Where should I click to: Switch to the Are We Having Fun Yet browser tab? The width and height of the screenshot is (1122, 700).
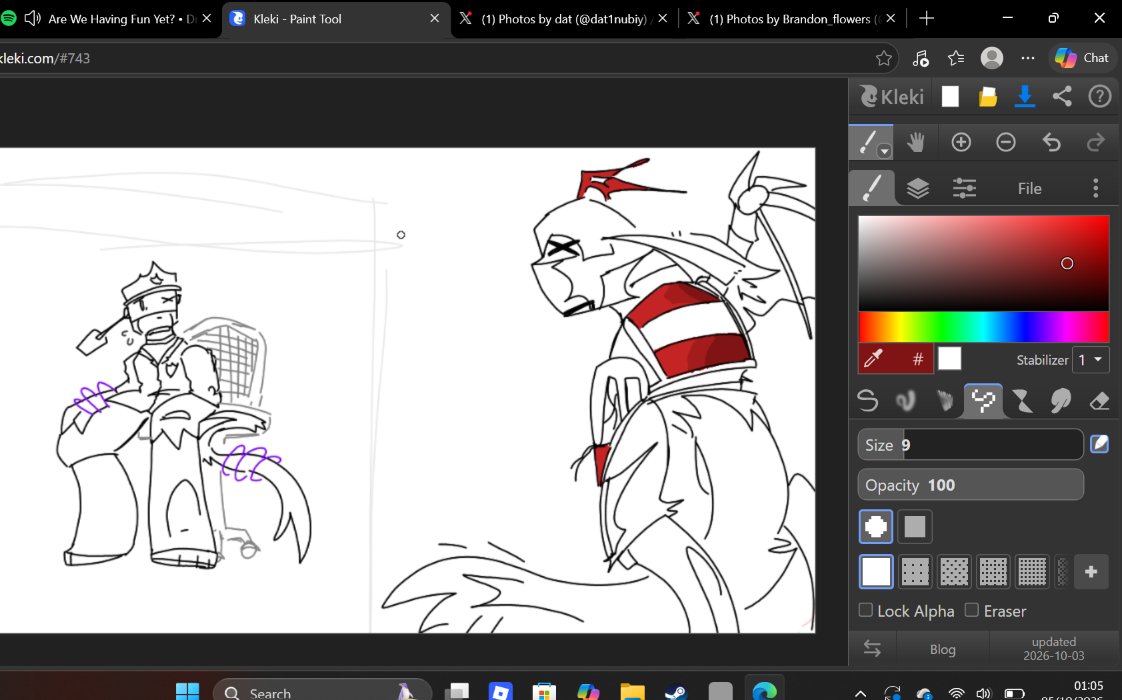[107, 19]
